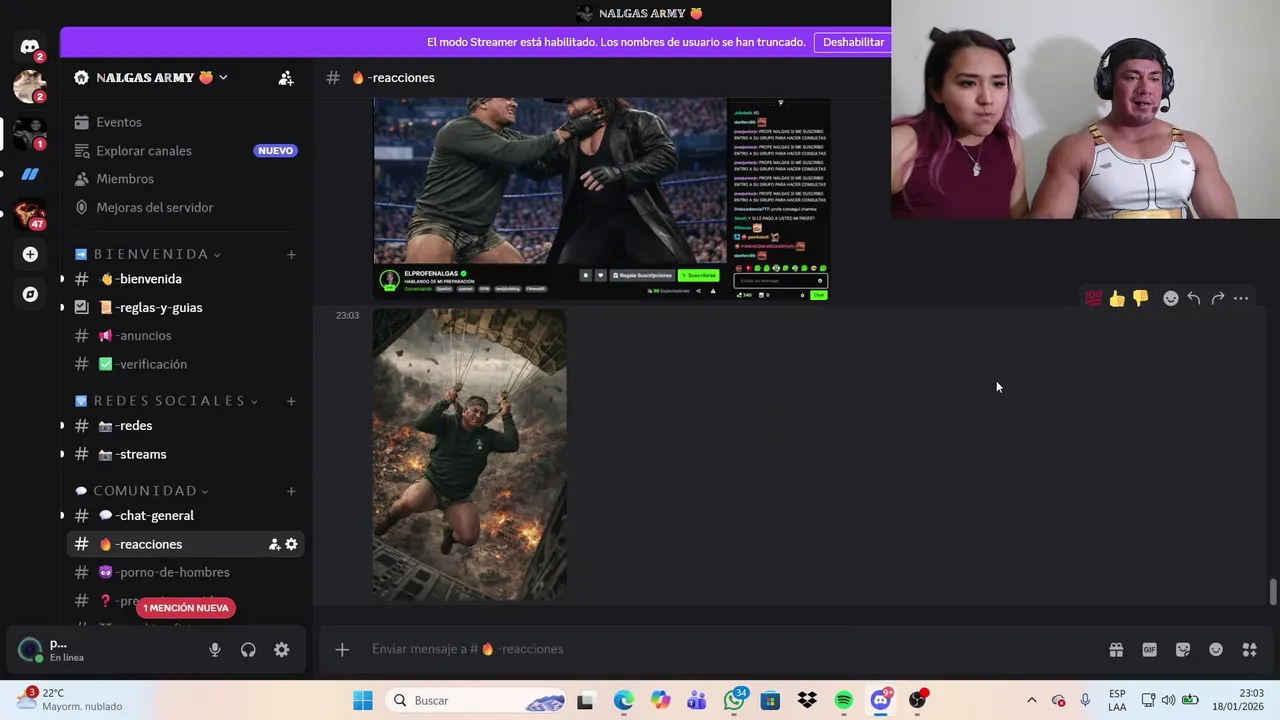The height and width of the screenshot is (720, 1280).
Task: Open the porno-de-hombres channel
Action: (186, 572)
